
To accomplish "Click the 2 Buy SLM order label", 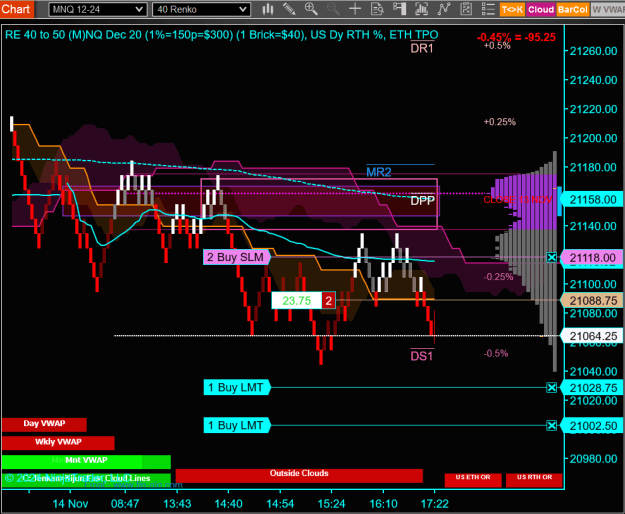I will coord(236,257).
